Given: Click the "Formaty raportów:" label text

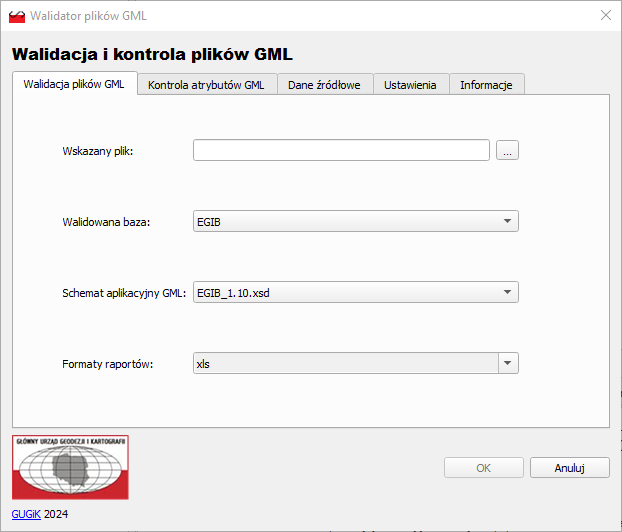Looking at the screenshot, I should [107, 365].
